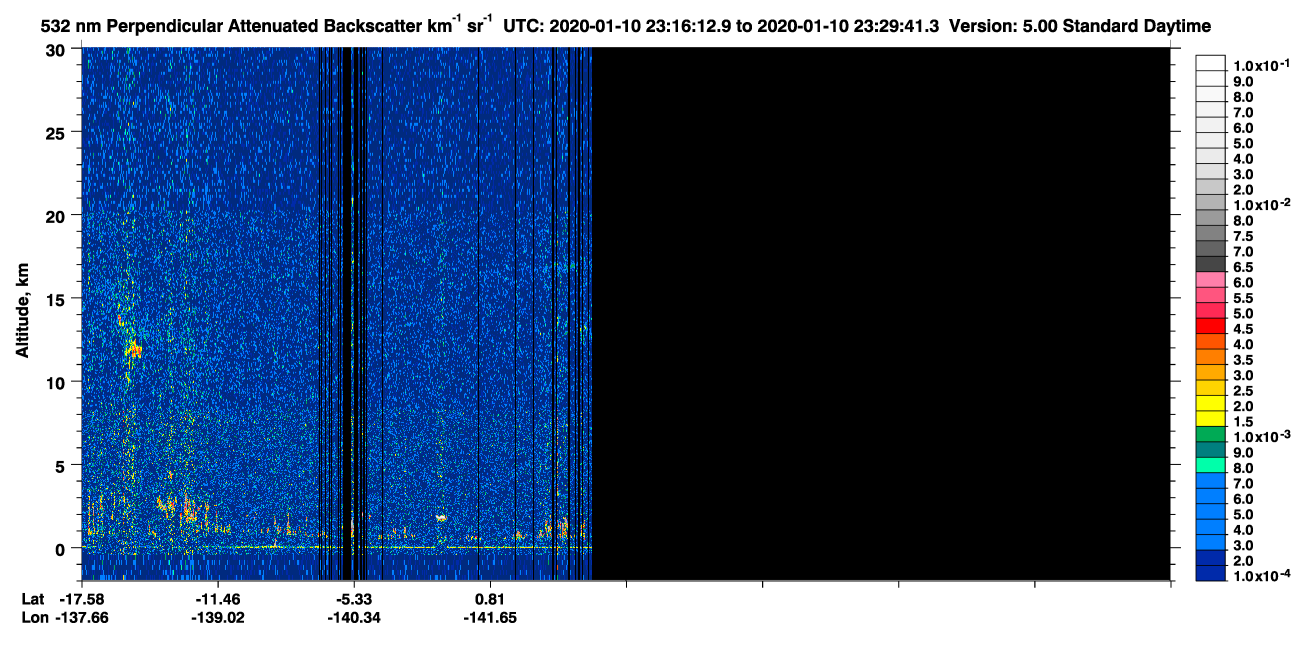Click colorbar label '2.5'

coord(1244,389)
